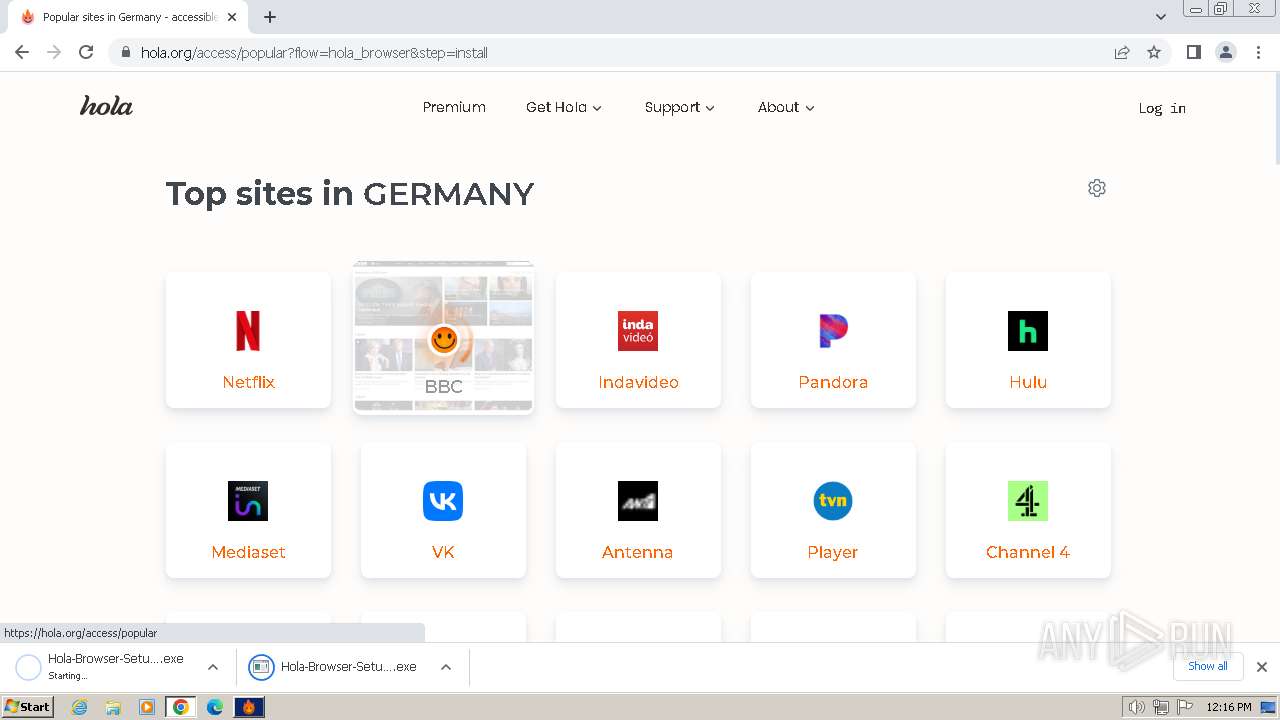Image resolution: width=1280 pixels, height=720 pixels.
Task: Open the volume tray icon
Action: click(1137, 707)
